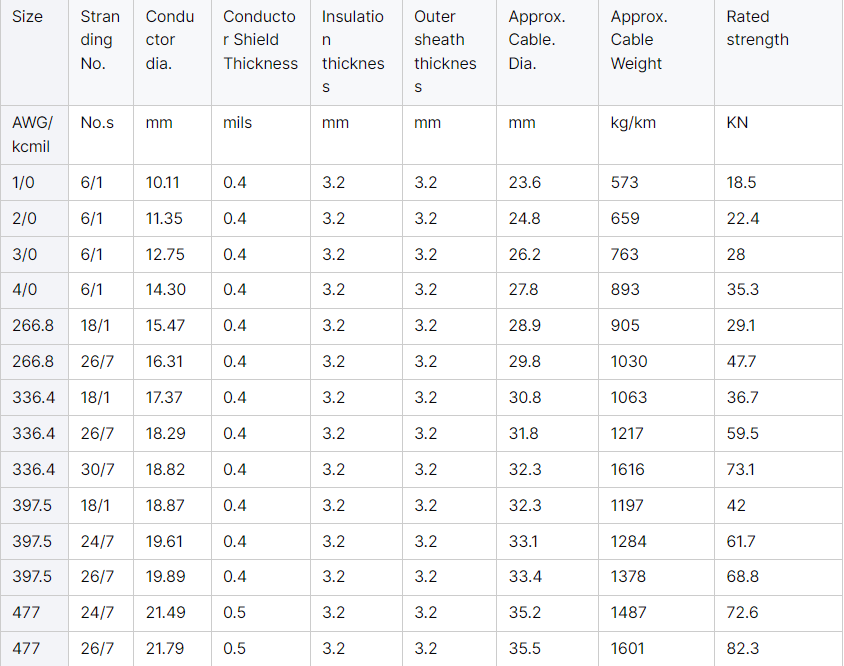Viewport: 844px width, 666px height.
Task: Click the 4/0 size cell
Action: point(25,290)
